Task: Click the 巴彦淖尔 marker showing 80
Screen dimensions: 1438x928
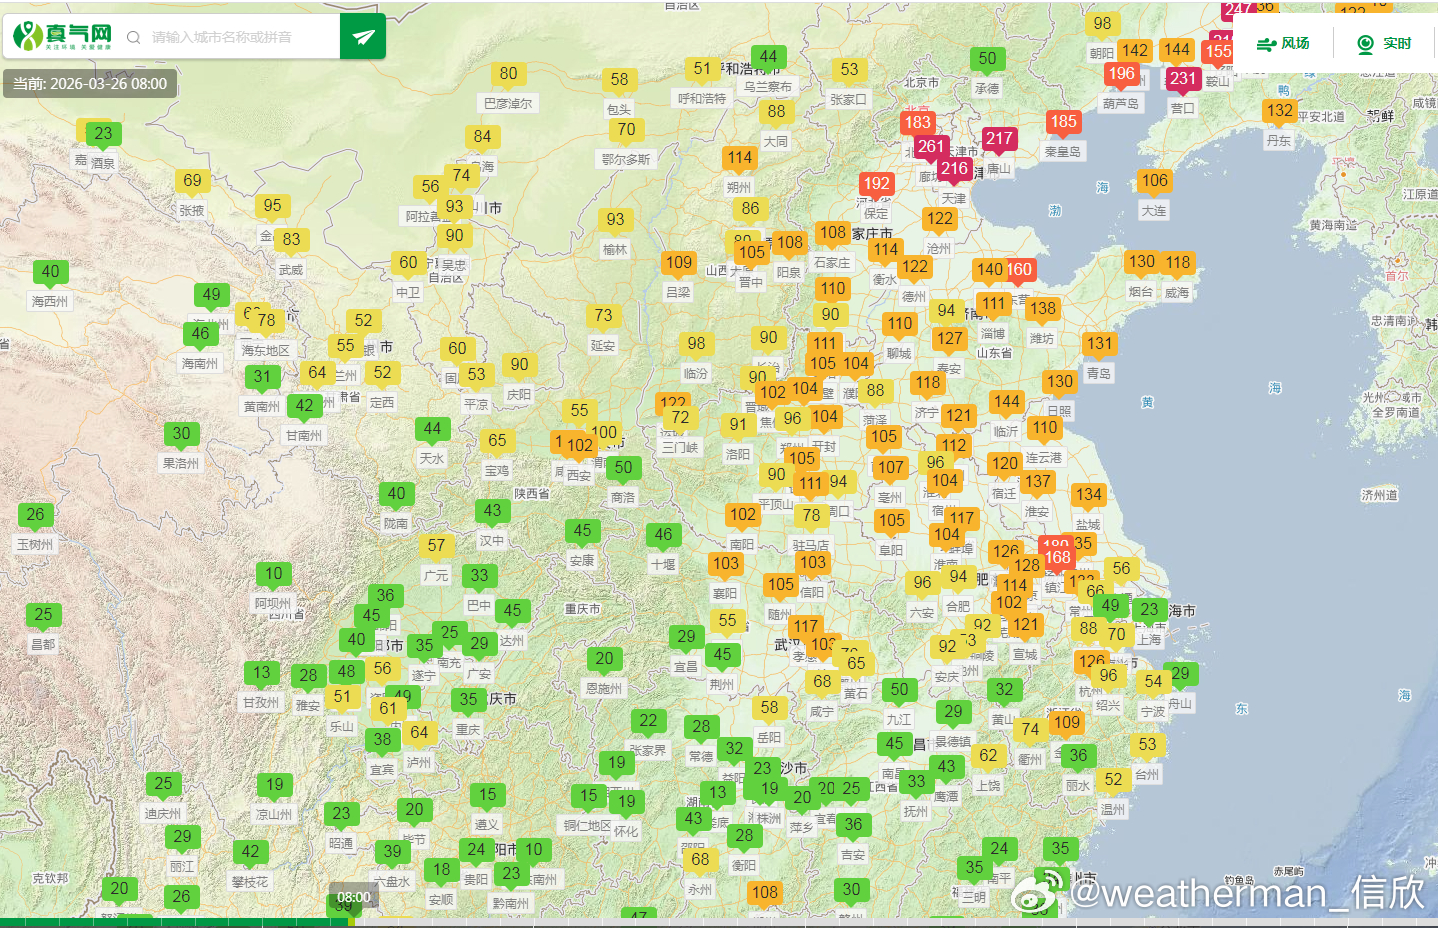Action: click(x=508, y=75)
